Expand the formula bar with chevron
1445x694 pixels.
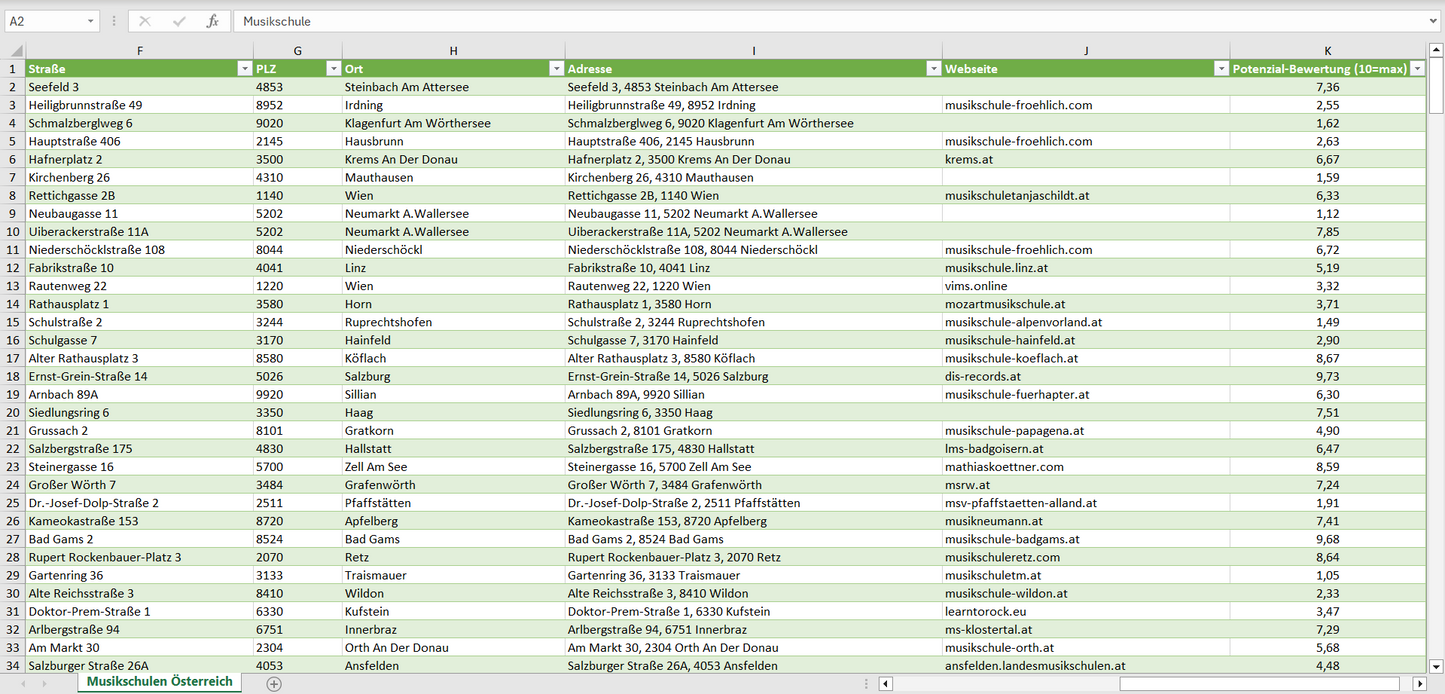[x=1434, y=21]
